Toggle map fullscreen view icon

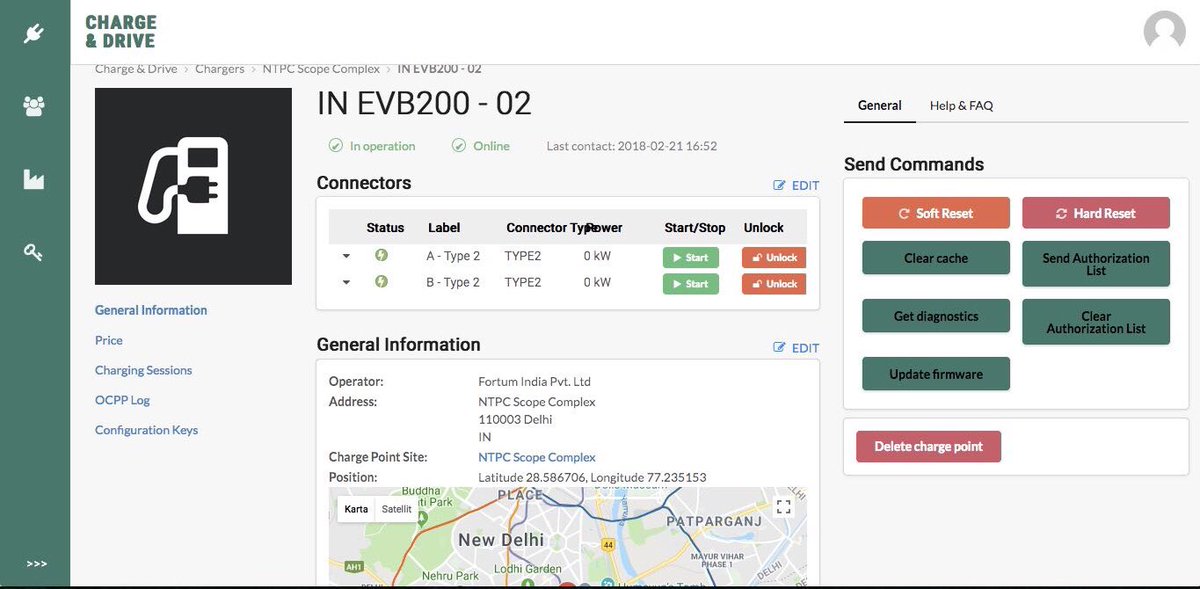[x=784, y=506]
